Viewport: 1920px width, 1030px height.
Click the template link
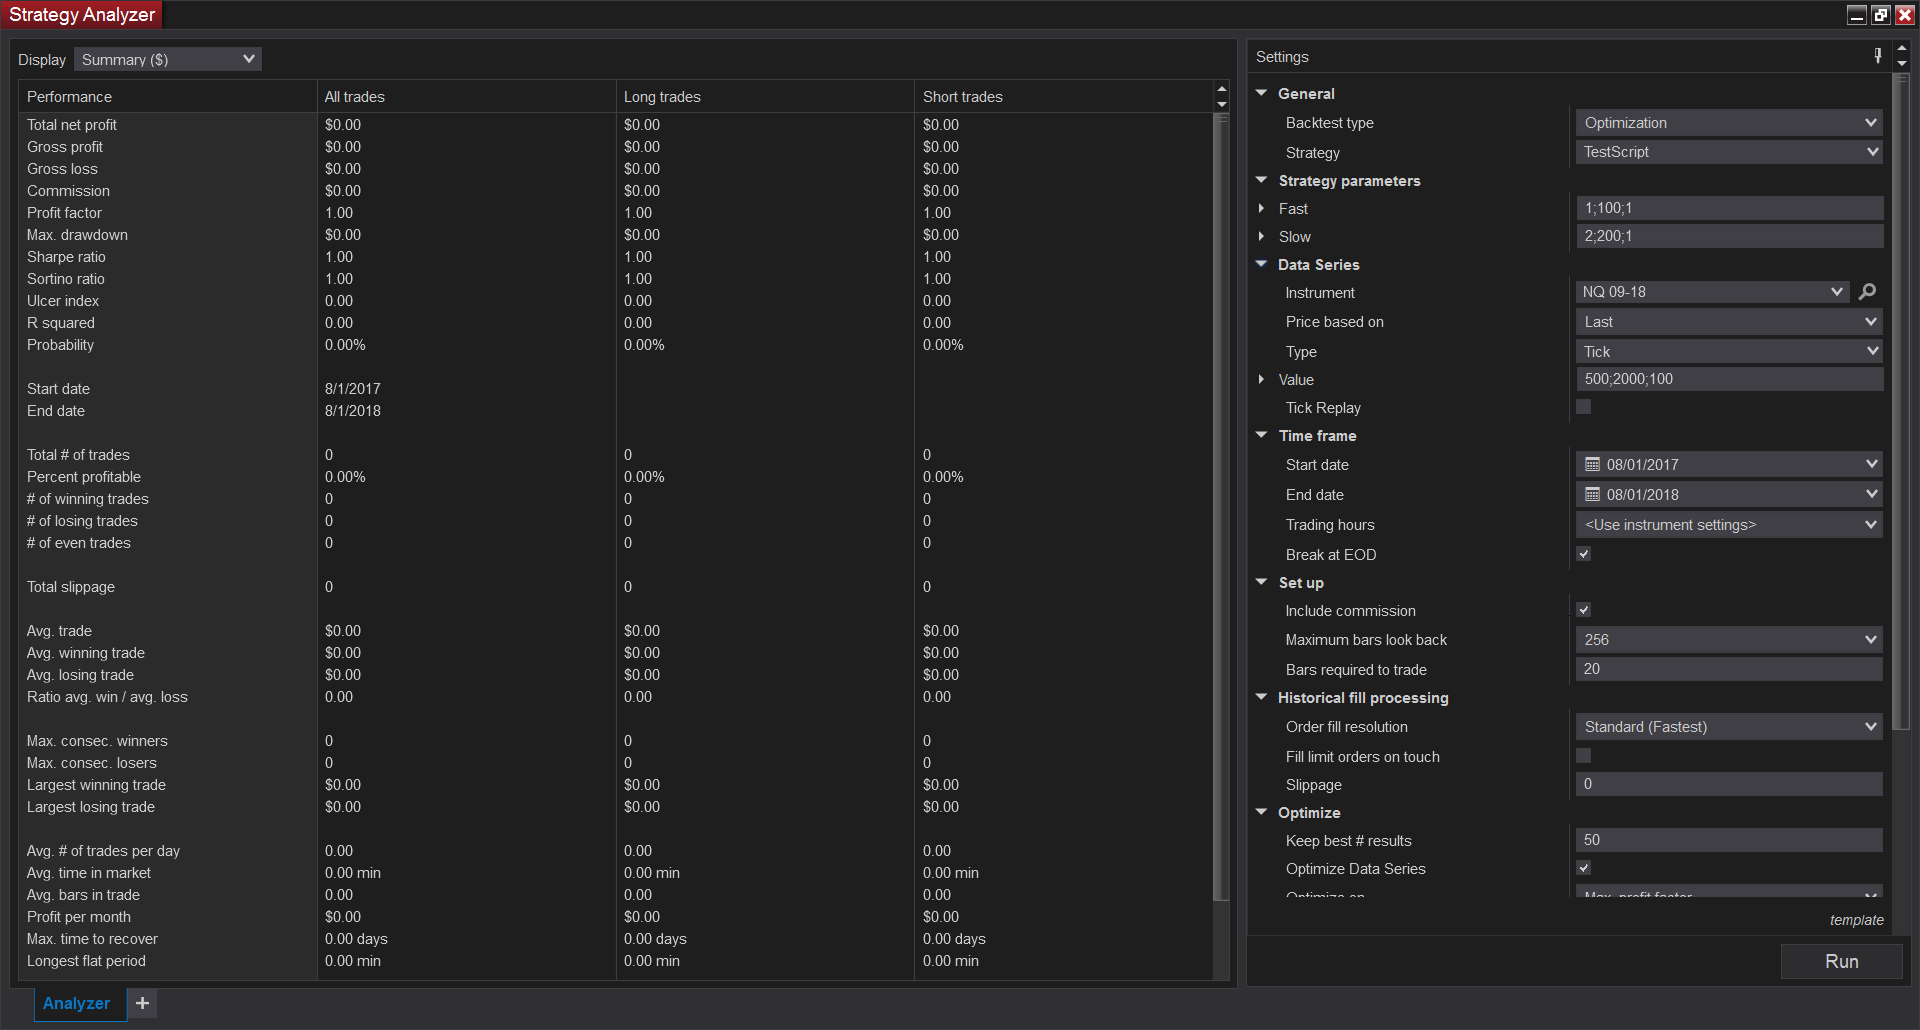[1856, 920]
